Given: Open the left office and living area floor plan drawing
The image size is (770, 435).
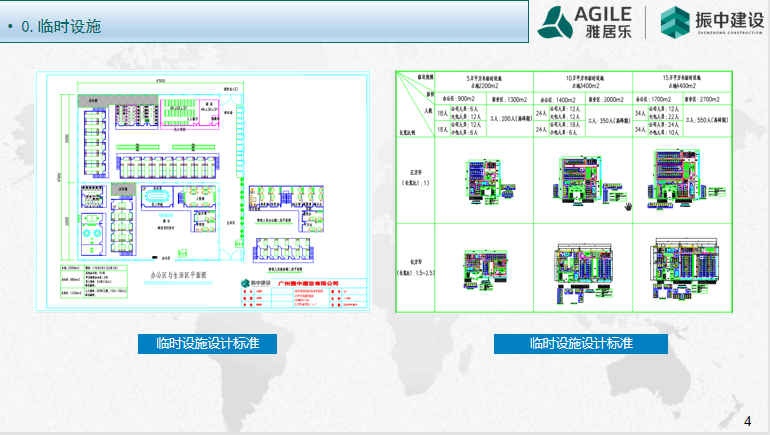Looking at the screenshot, I should (203, 191).
